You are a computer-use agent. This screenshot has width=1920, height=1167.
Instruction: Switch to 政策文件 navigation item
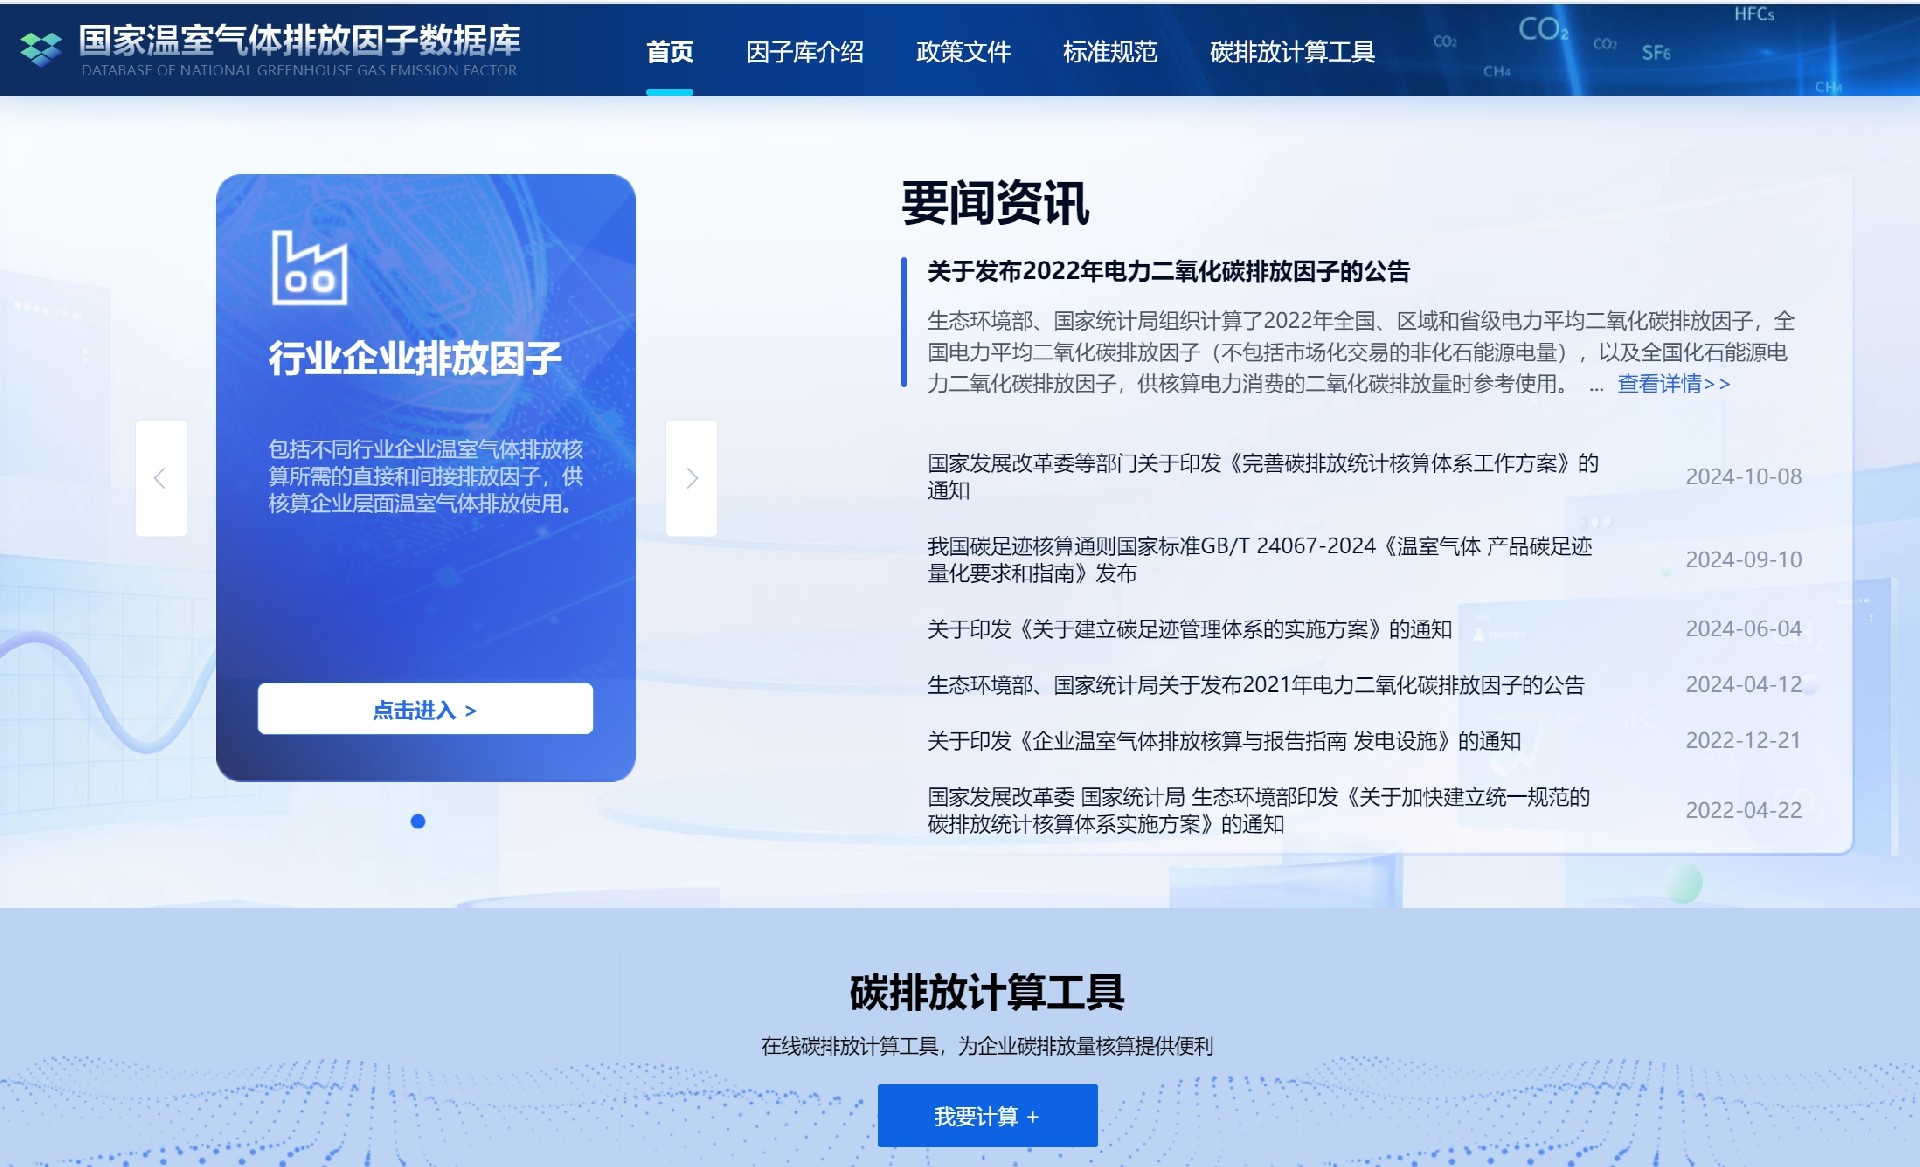tap(963, 52)
